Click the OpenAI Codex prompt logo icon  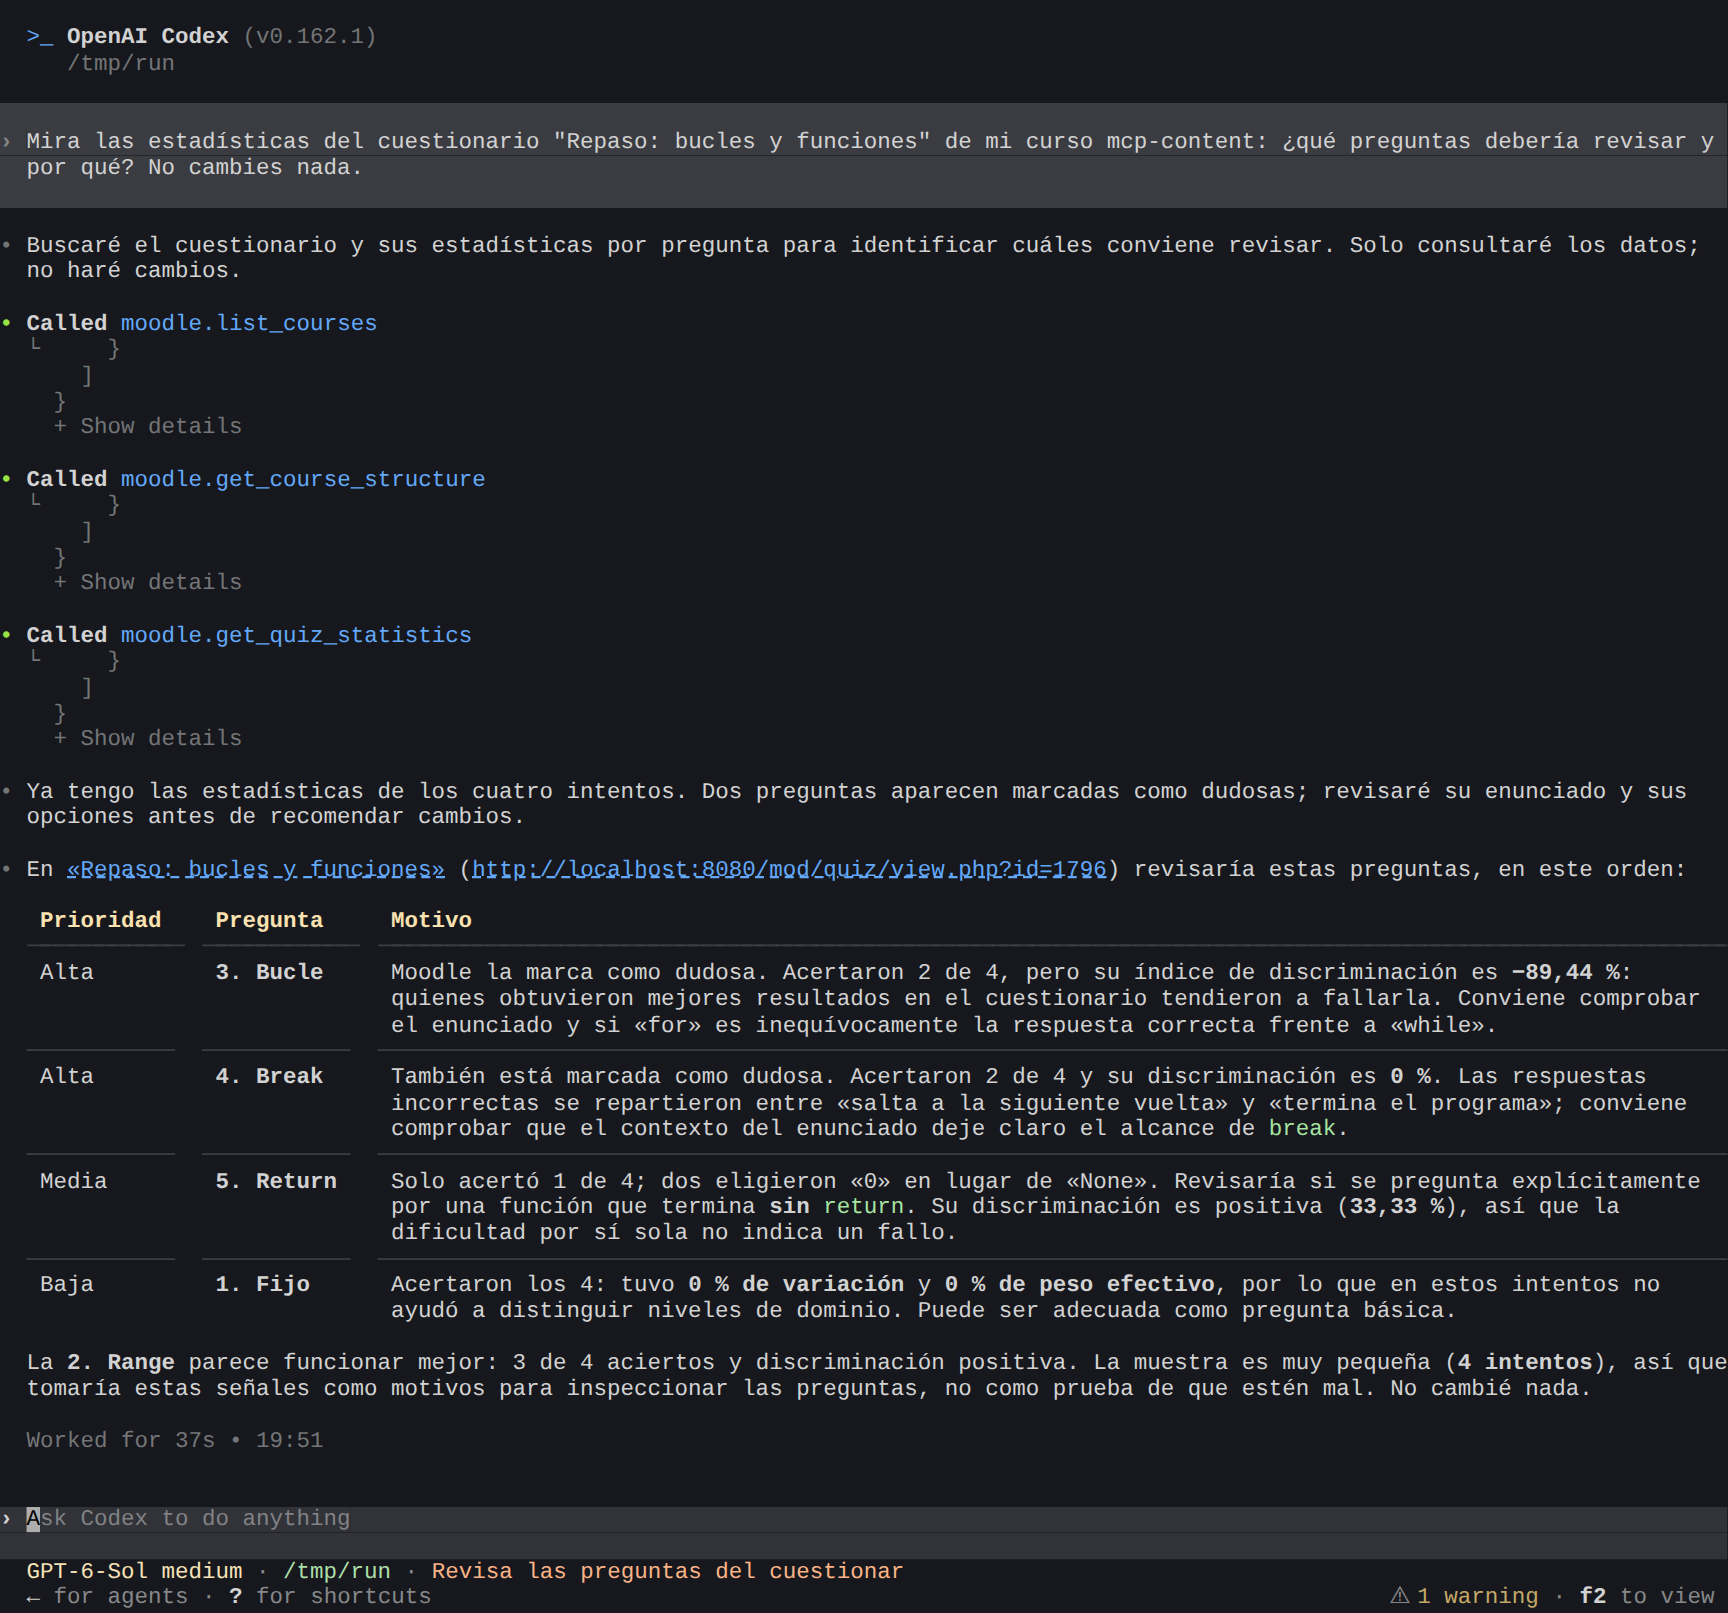(40, 36)
